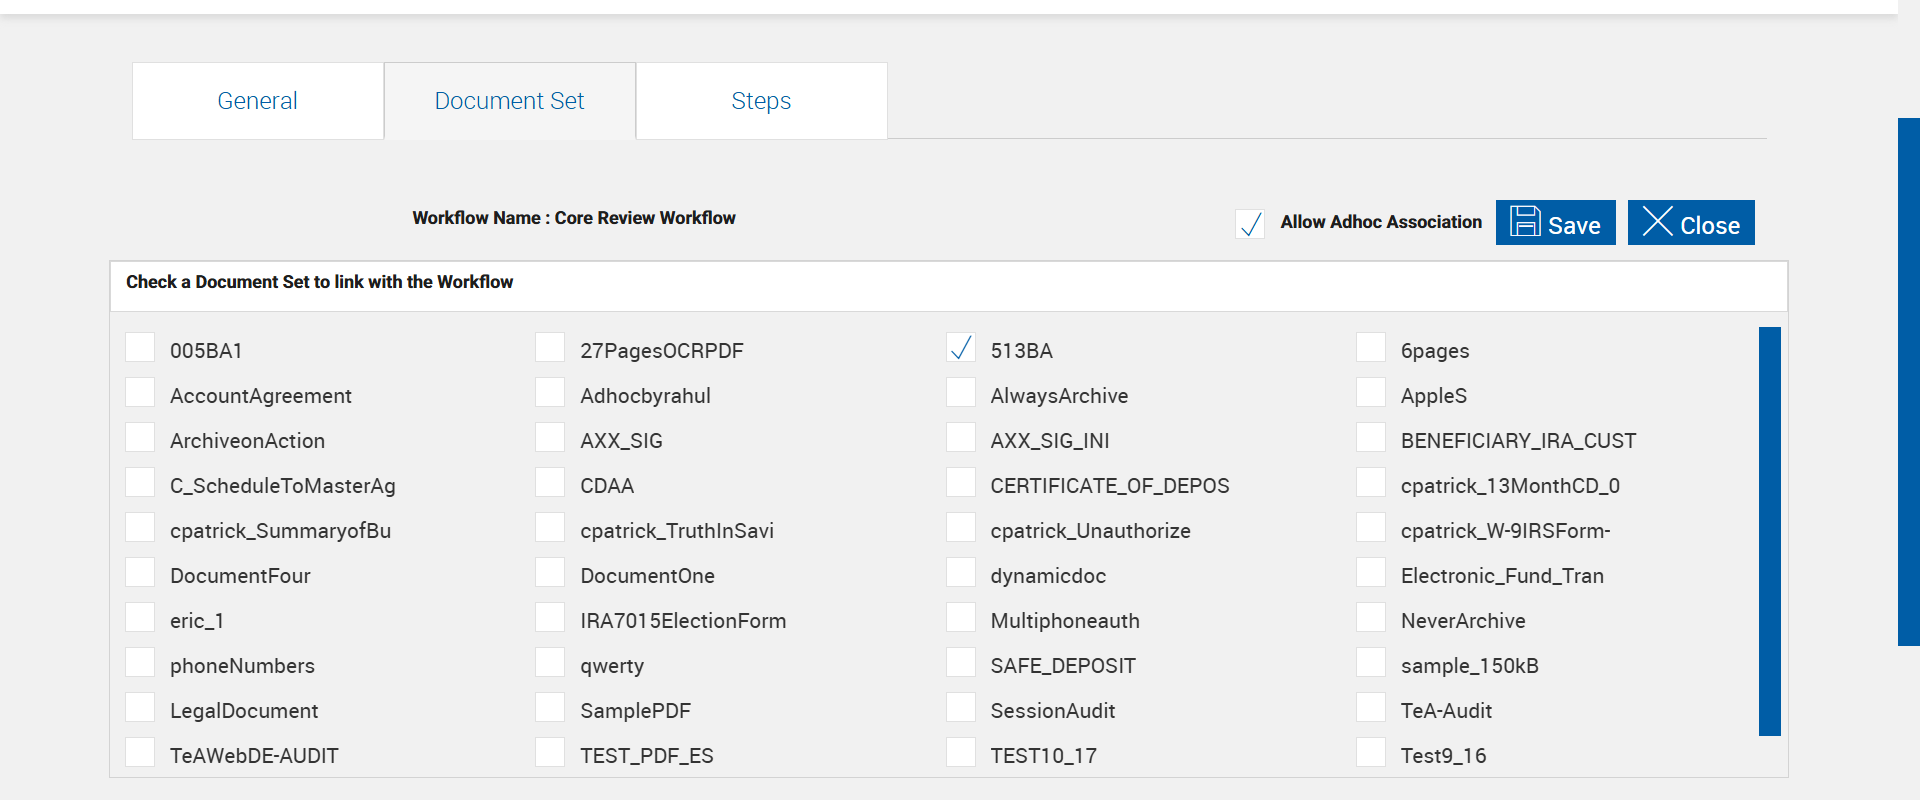
Task: Tick the AlwaysArchive checkbox
Action: click(x=961, y=393)
